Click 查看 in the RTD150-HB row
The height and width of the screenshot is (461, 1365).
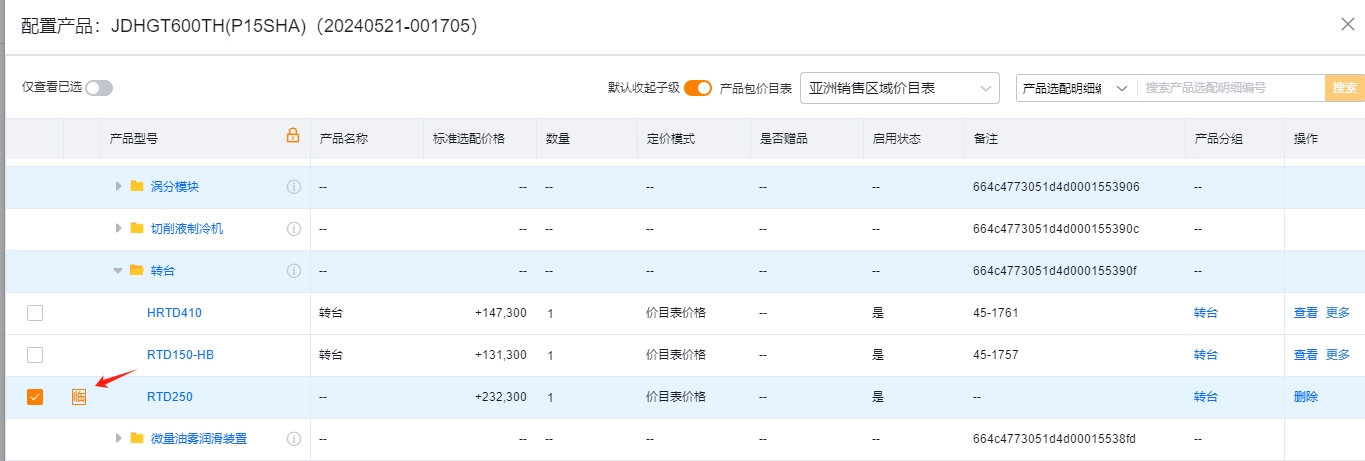(1306, 355)
